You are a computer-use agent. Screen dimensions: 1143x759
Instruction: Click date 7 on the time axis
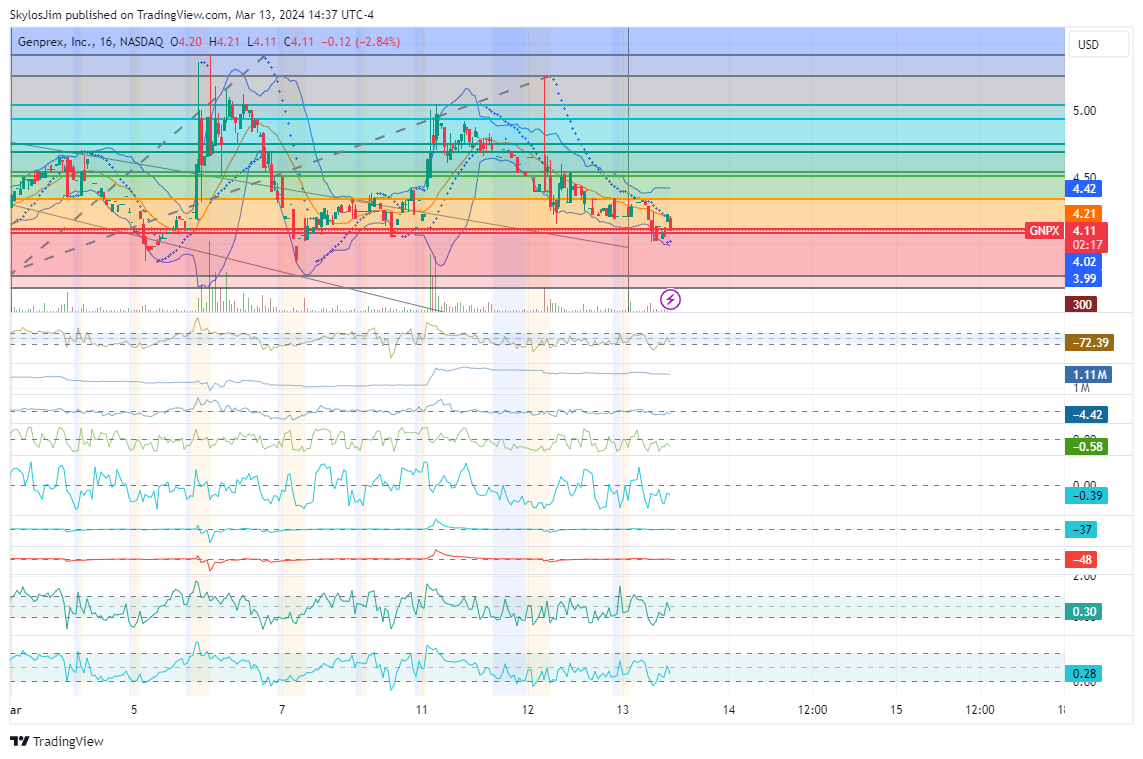point(282,710)
